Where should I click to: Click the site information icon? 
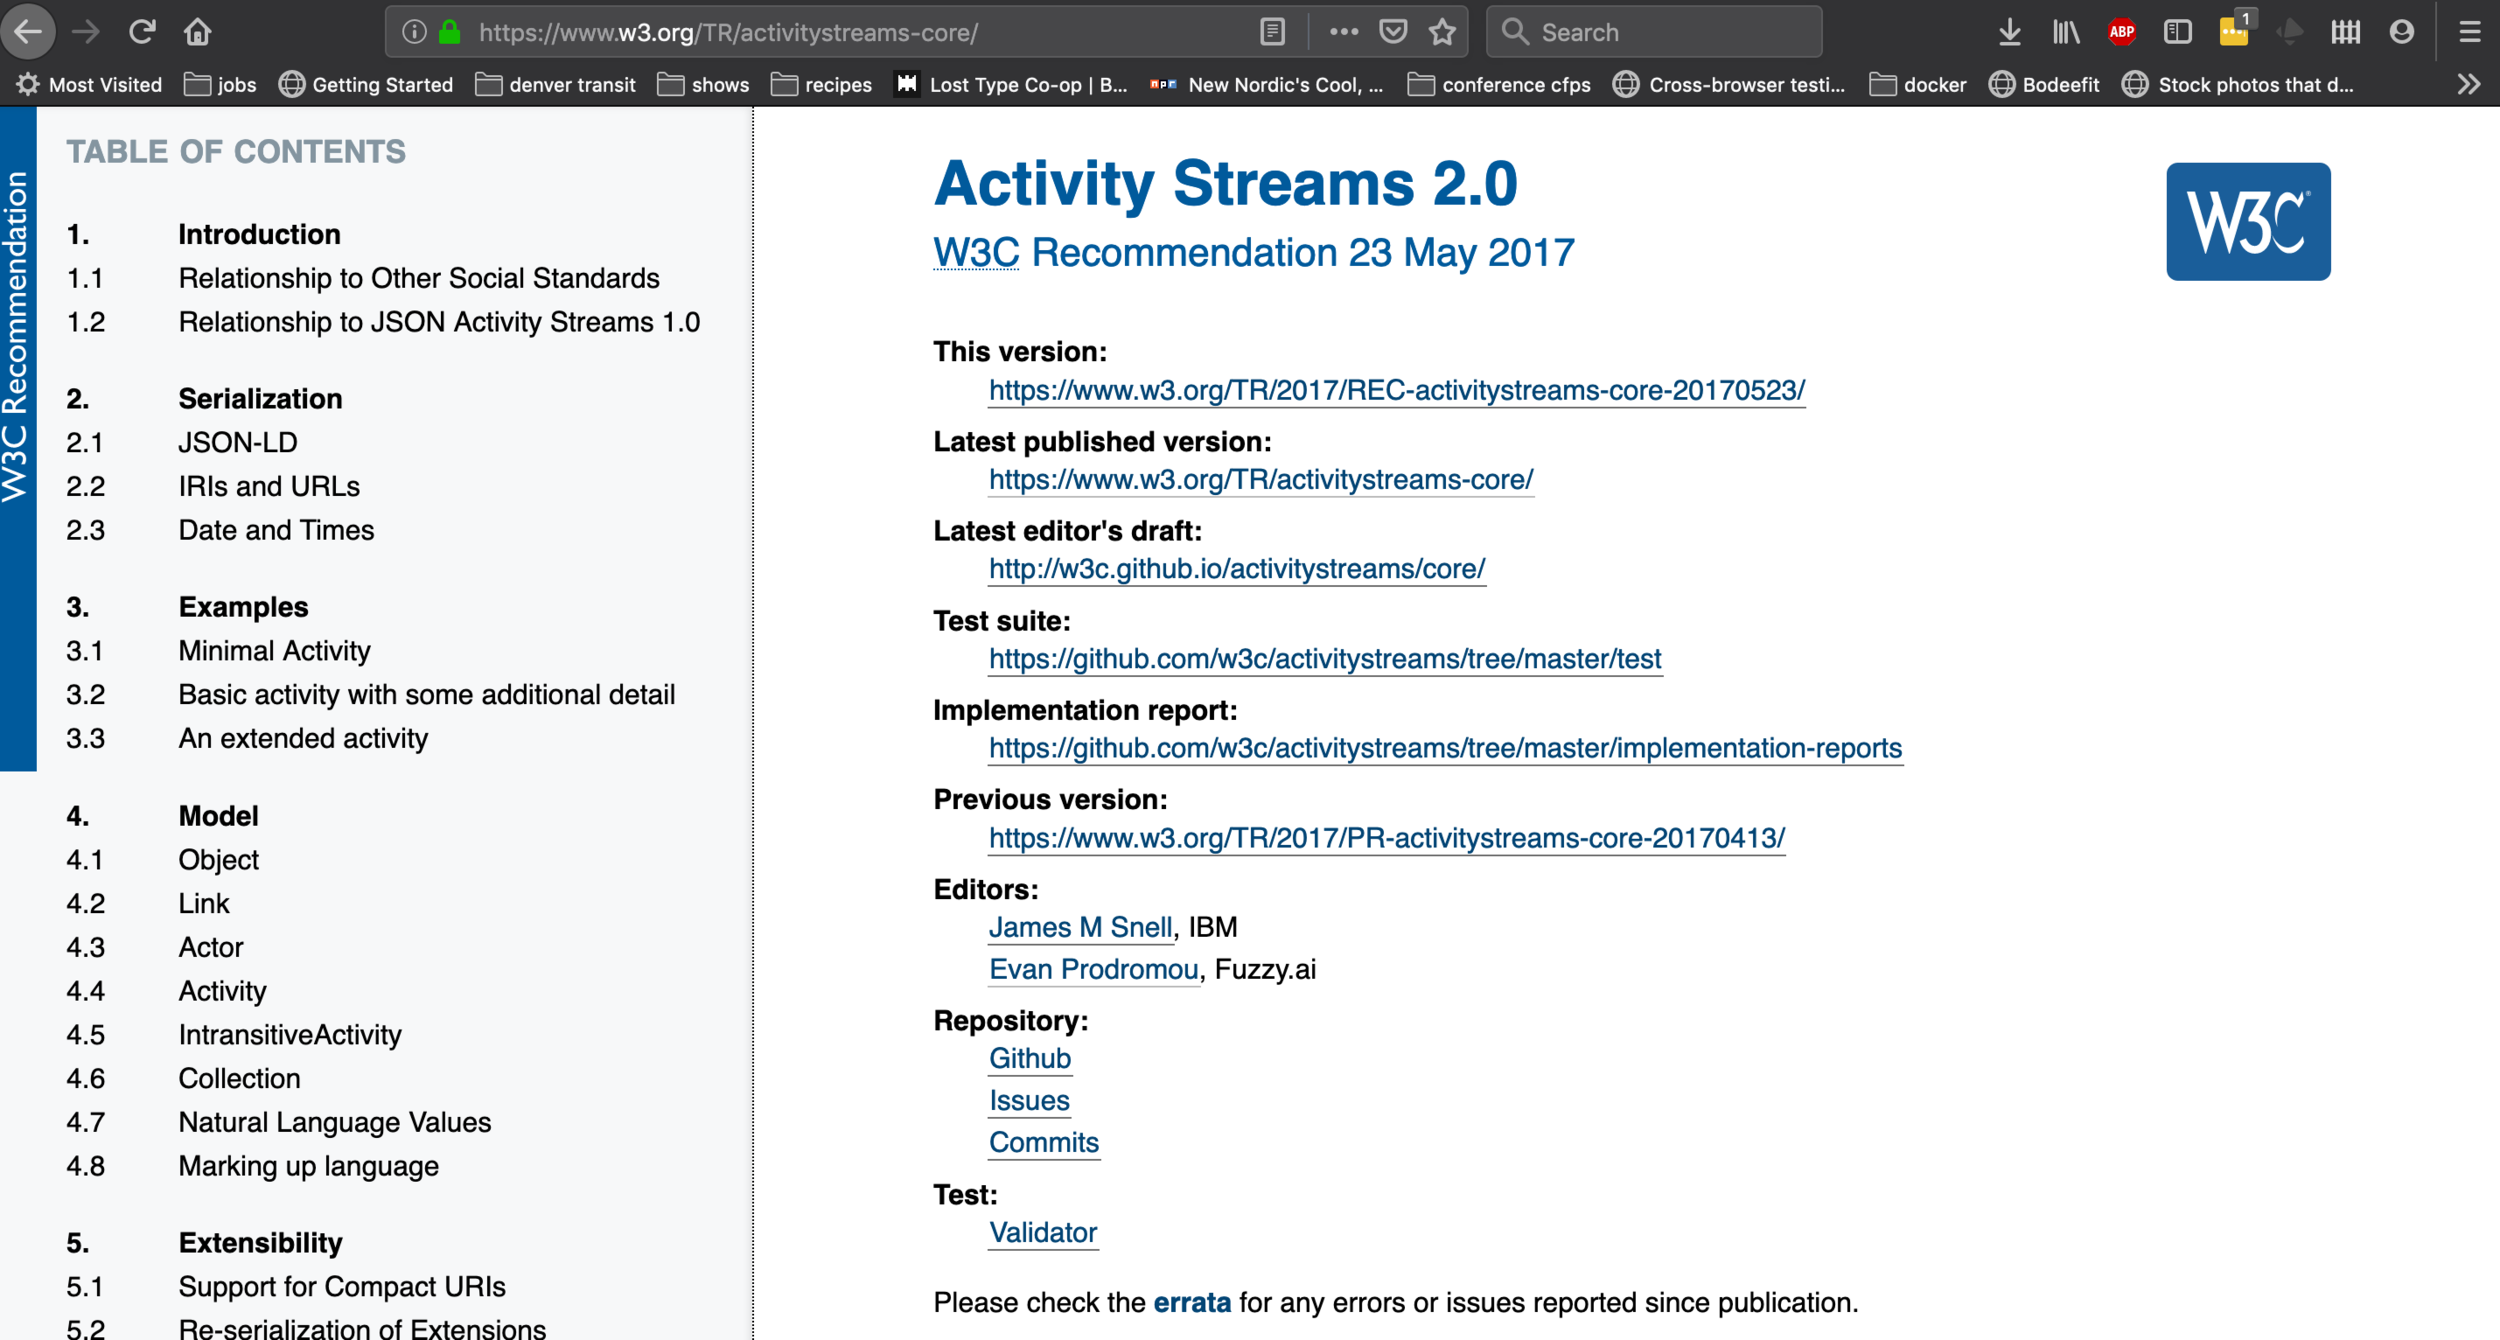pos(414,32)
